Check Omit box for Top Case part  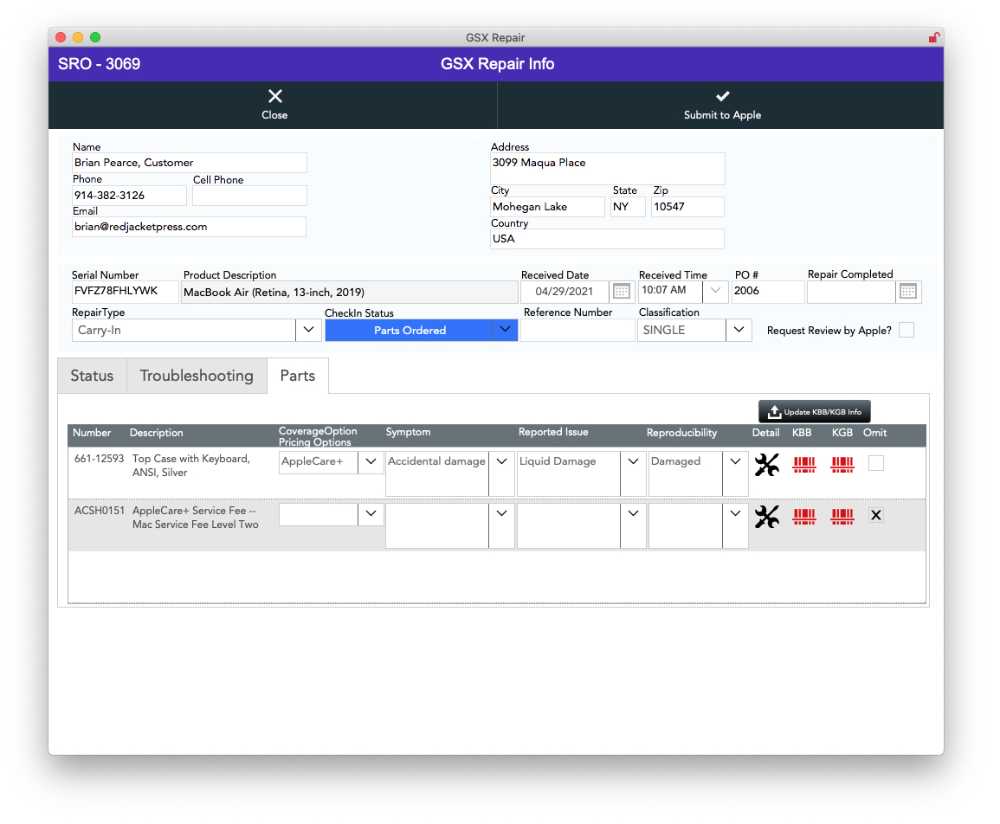click(x=876, y=463)
